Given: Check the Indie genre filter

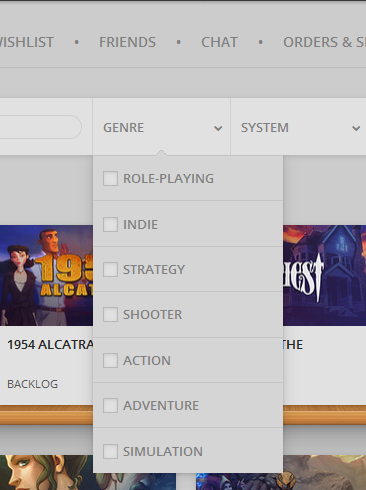Looking at the screenshot, I should [x=110, y=224].
